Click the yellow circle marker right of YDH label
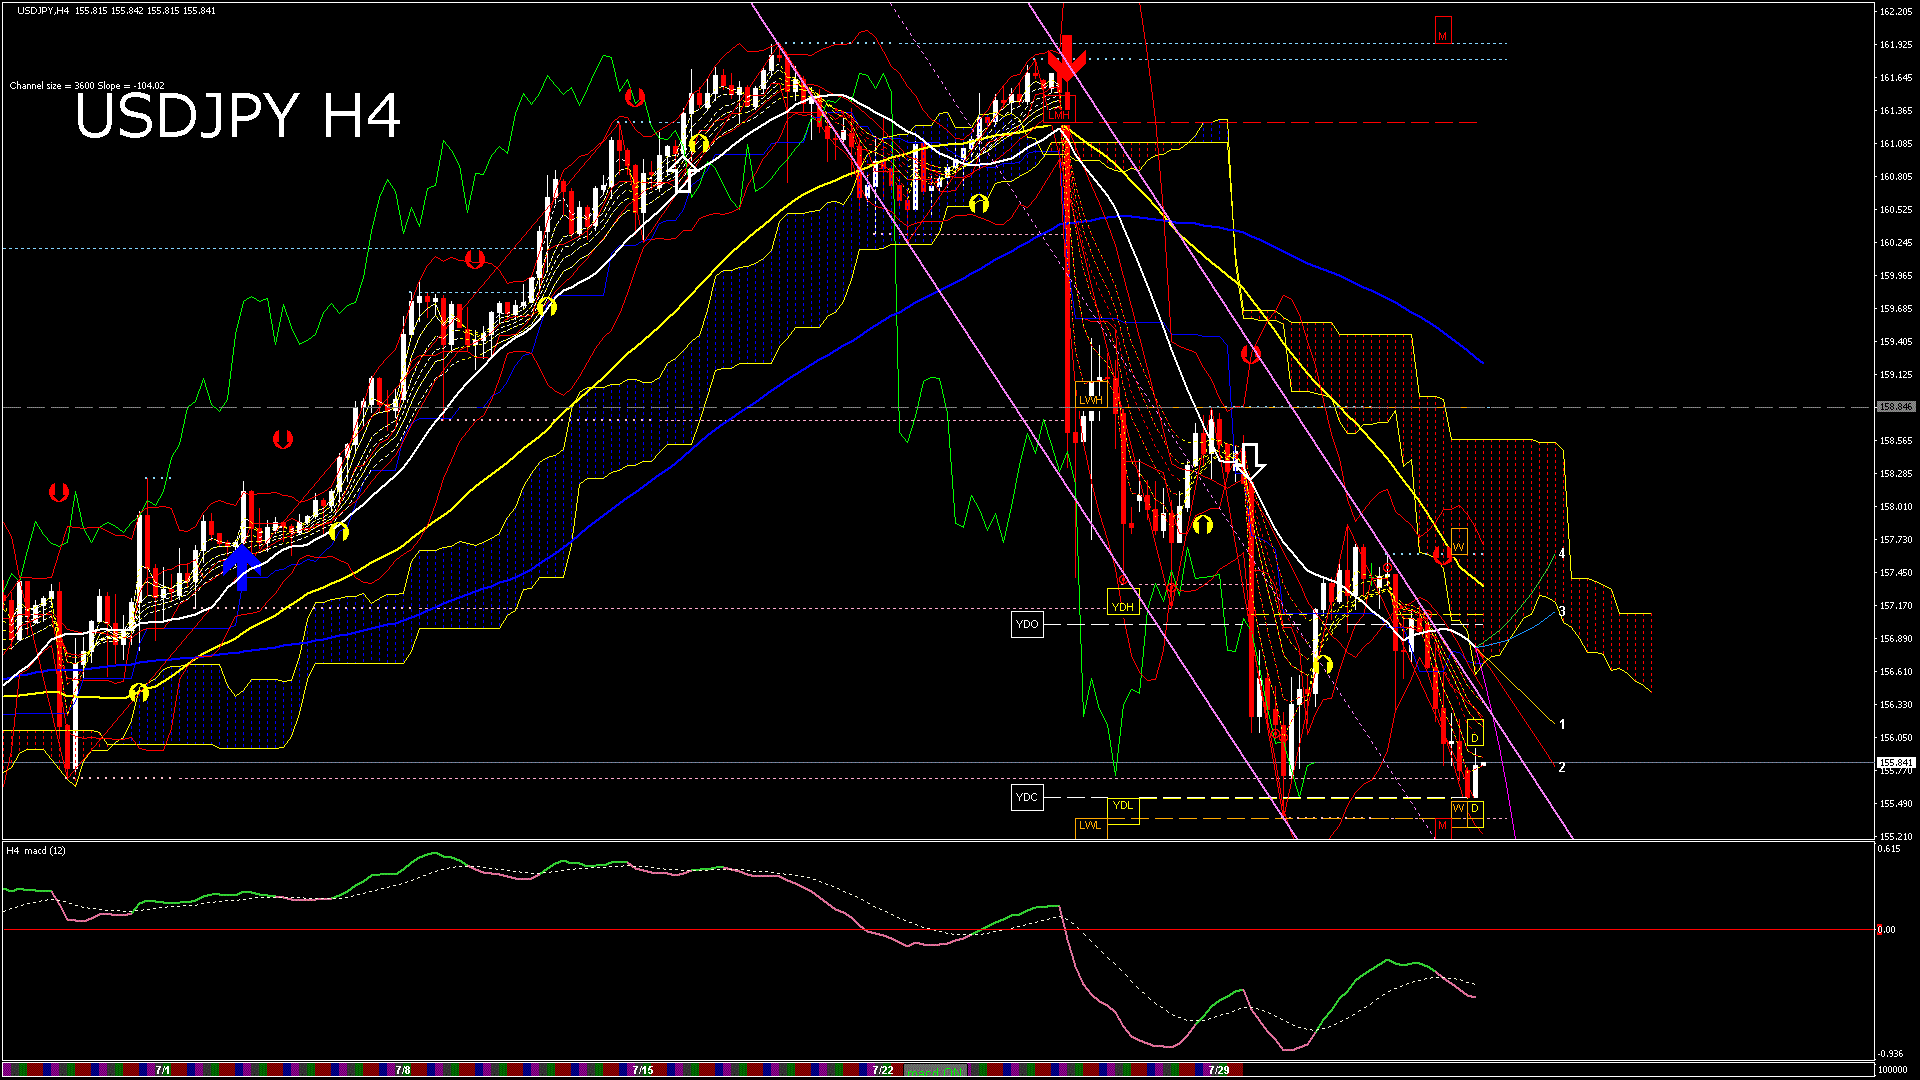Screen dimensions: 1920x1080 (x=1202, y=524)
